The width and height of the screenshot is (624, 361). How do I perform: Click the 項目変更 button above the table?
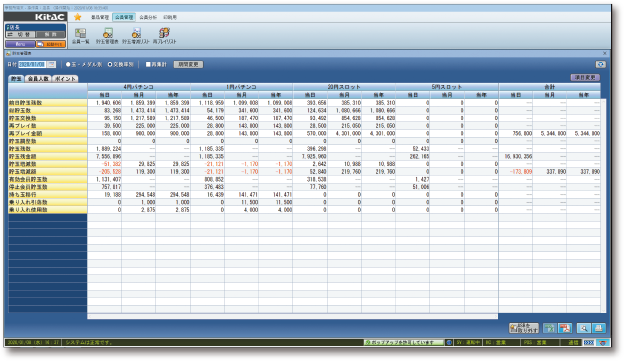[x=585, y=78]
